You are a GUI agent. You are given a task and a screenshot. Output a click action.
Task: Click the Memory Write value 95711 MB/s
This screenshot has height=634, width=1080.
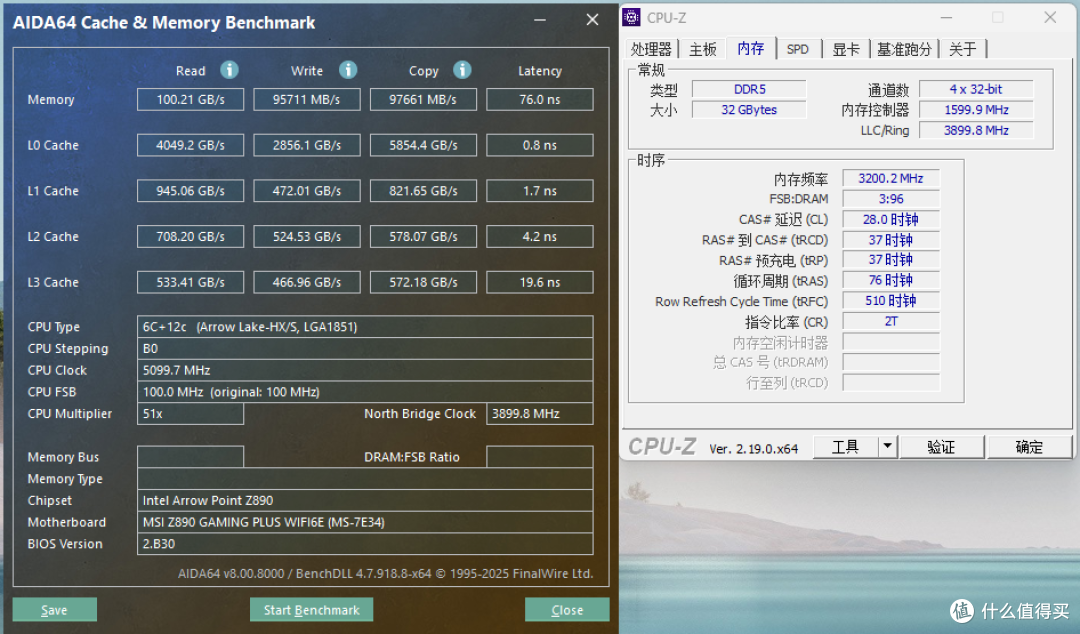tap(307, 99)
